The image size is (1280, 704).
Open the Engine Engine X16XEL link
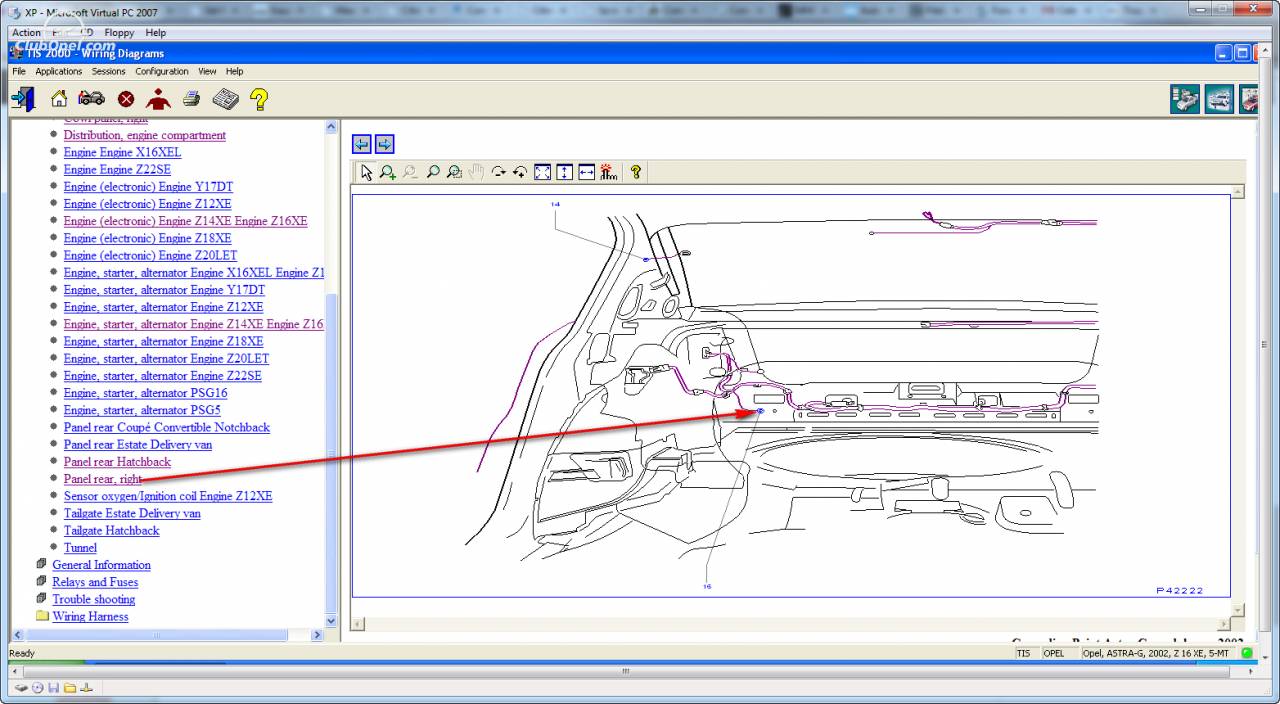(122, 152)
